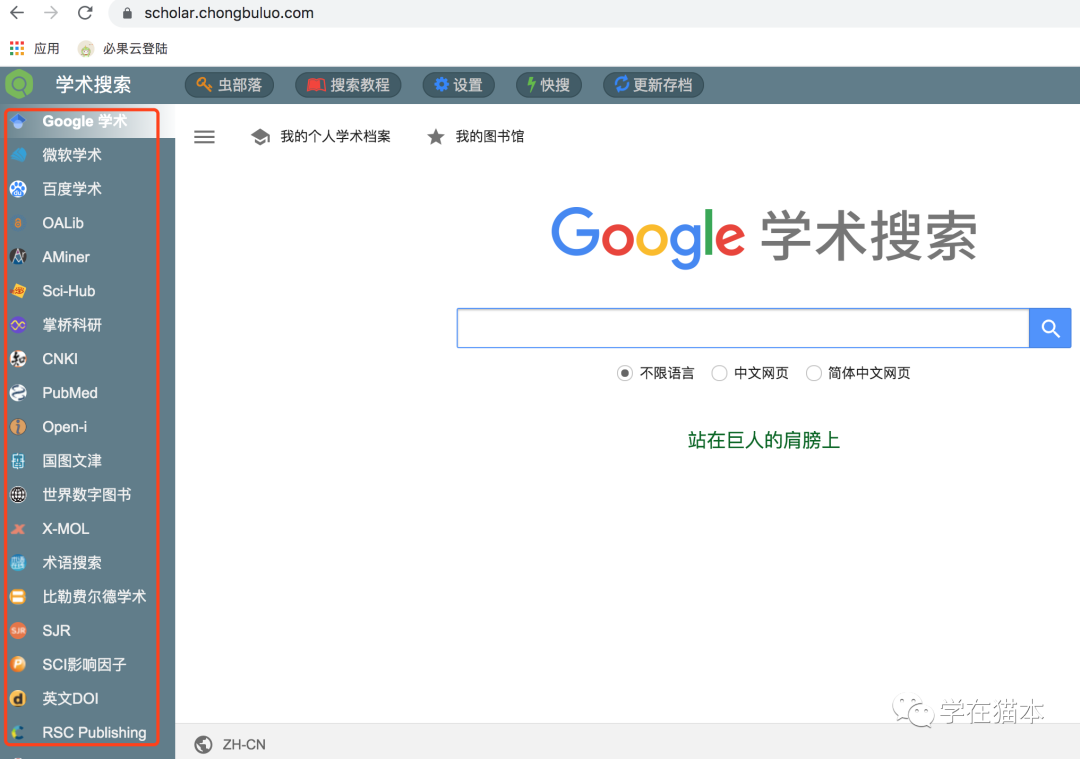Select the 中文网页 radio button
This screenshot has height=759, width=1080.
(719, 373)
